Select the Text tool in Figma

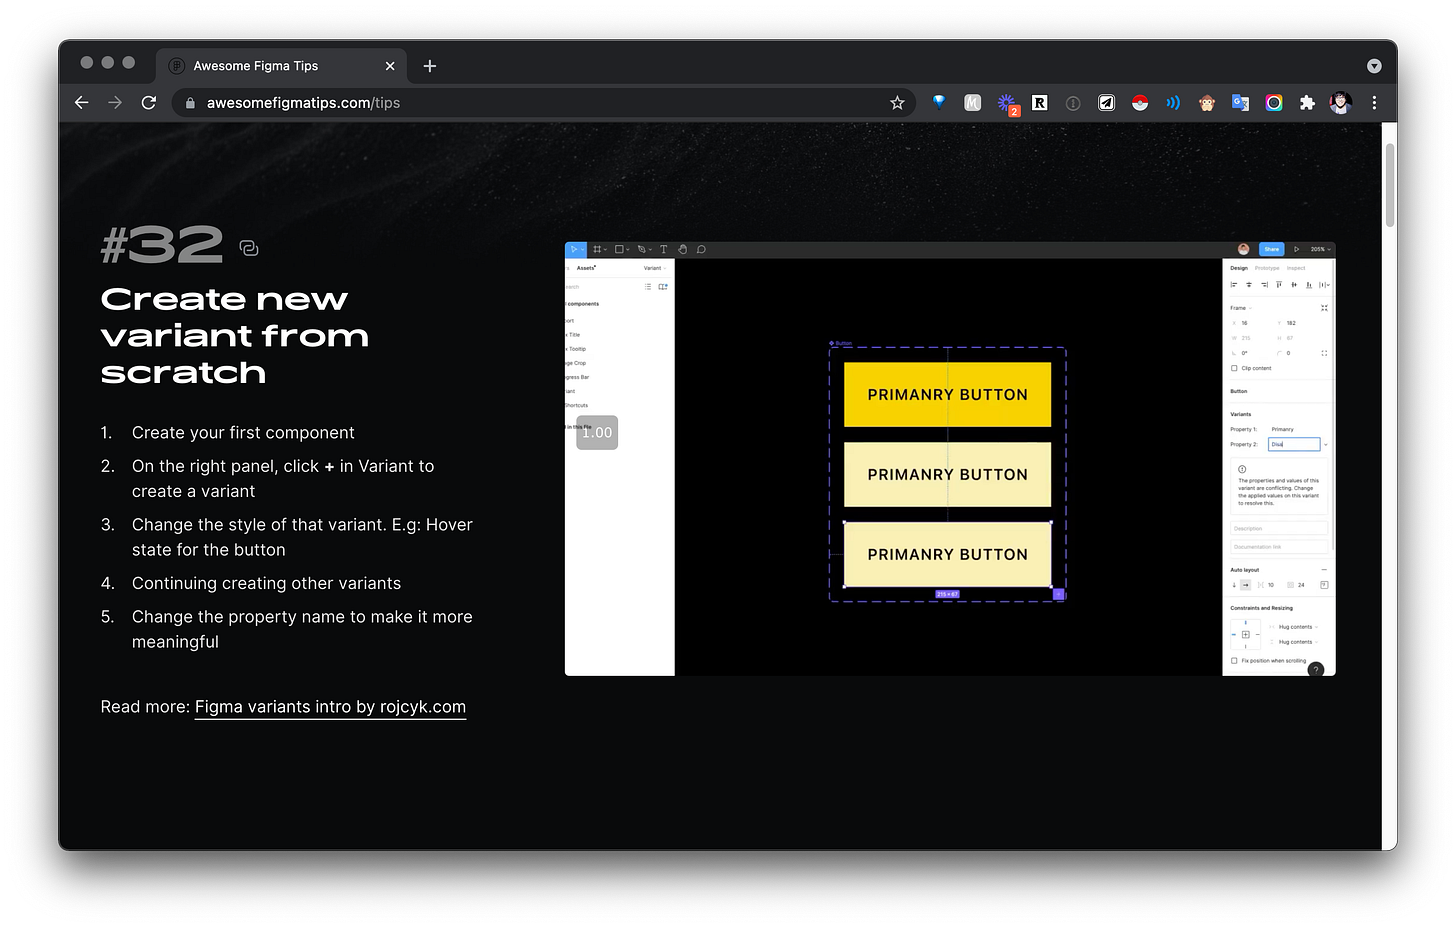pyautogui.click(x=663, y=249)
